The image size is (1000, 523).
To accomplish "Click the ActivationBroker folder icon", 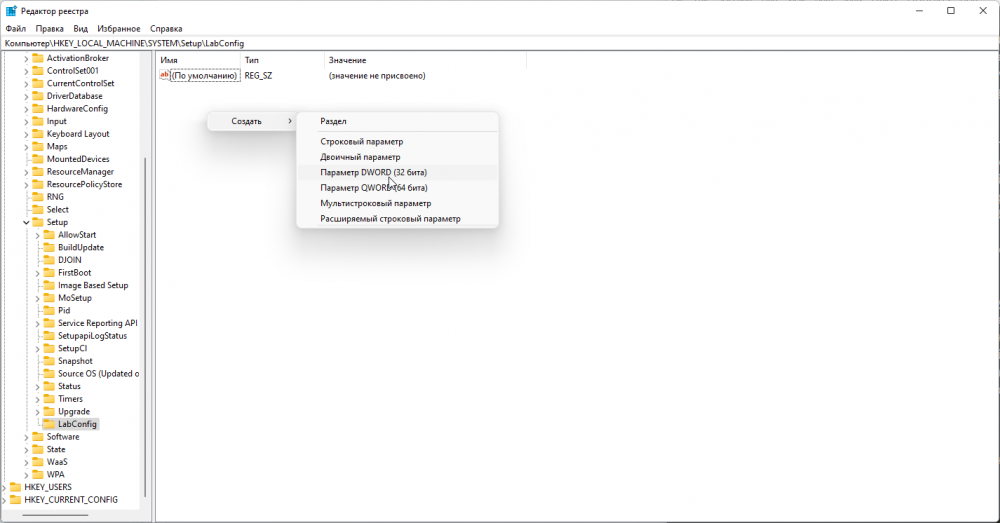I will pyautogui.click(x=38, y=58).
